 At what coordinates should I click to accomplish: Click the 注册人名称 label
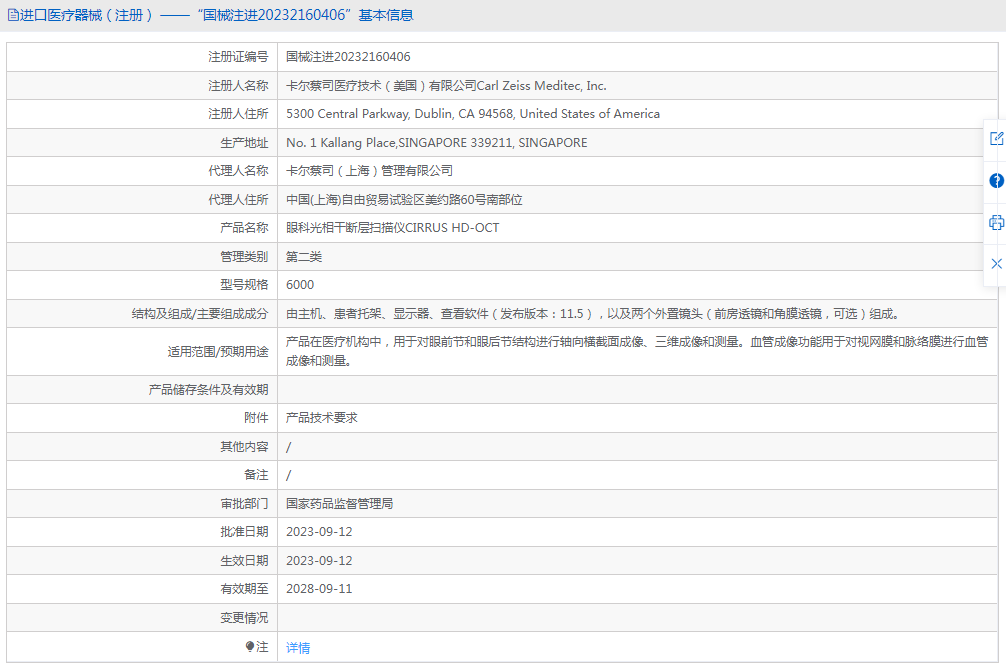click(238, 85)
